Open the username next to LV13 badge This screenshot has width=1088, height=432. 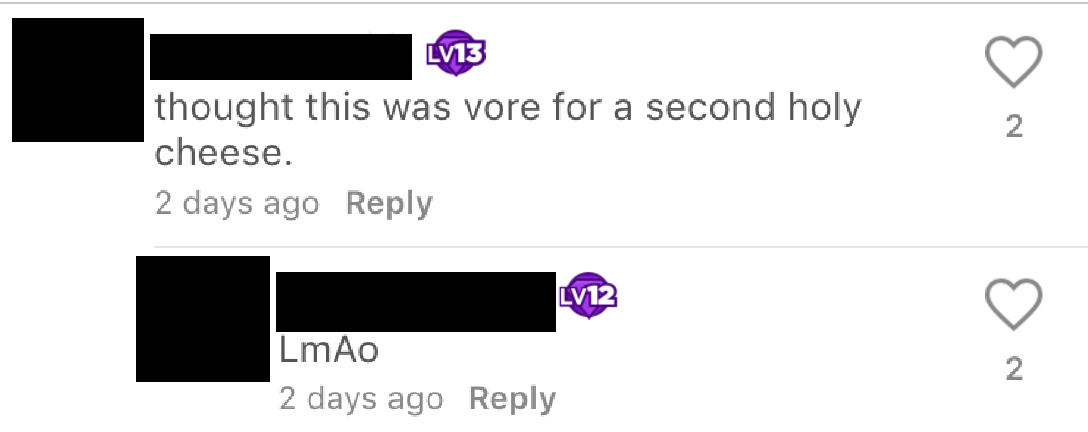pyautogui.click(x=281, y=56)
